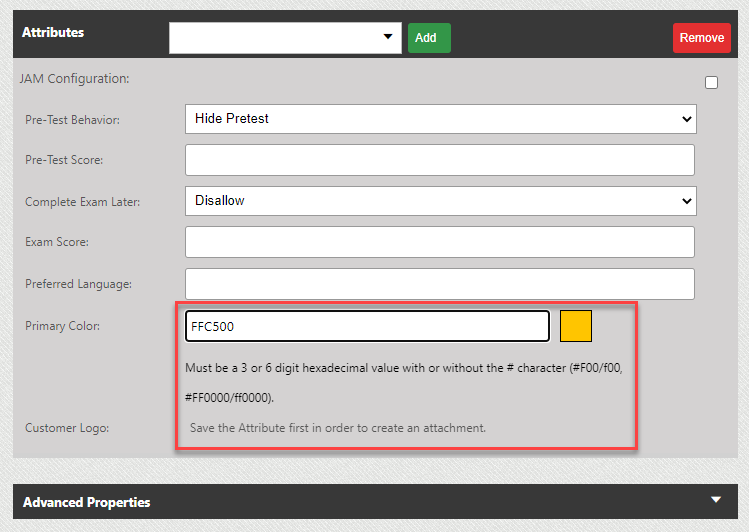Click the Customer Logo label
749x532 pixels.
[67, 428]
